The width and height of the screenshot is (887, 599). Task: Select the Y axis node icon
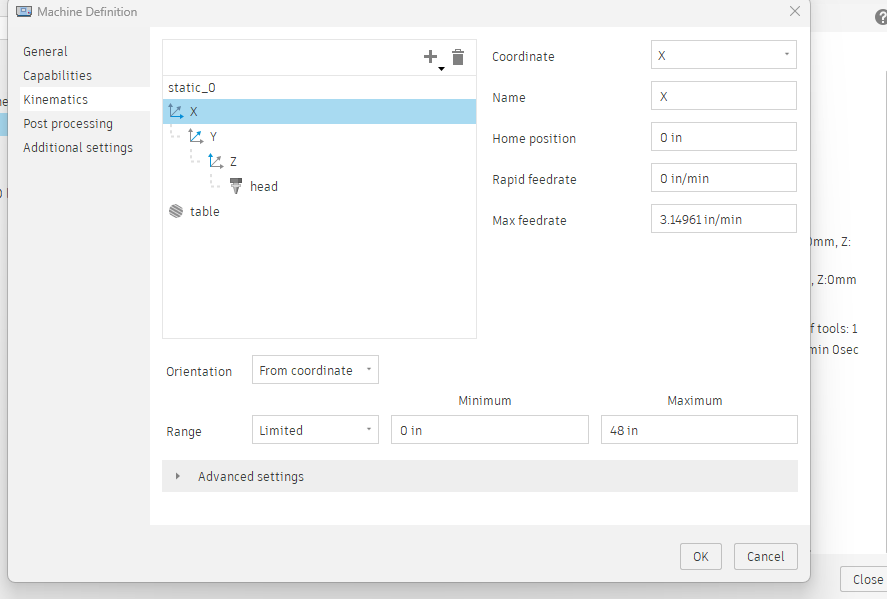coord(196,135)
